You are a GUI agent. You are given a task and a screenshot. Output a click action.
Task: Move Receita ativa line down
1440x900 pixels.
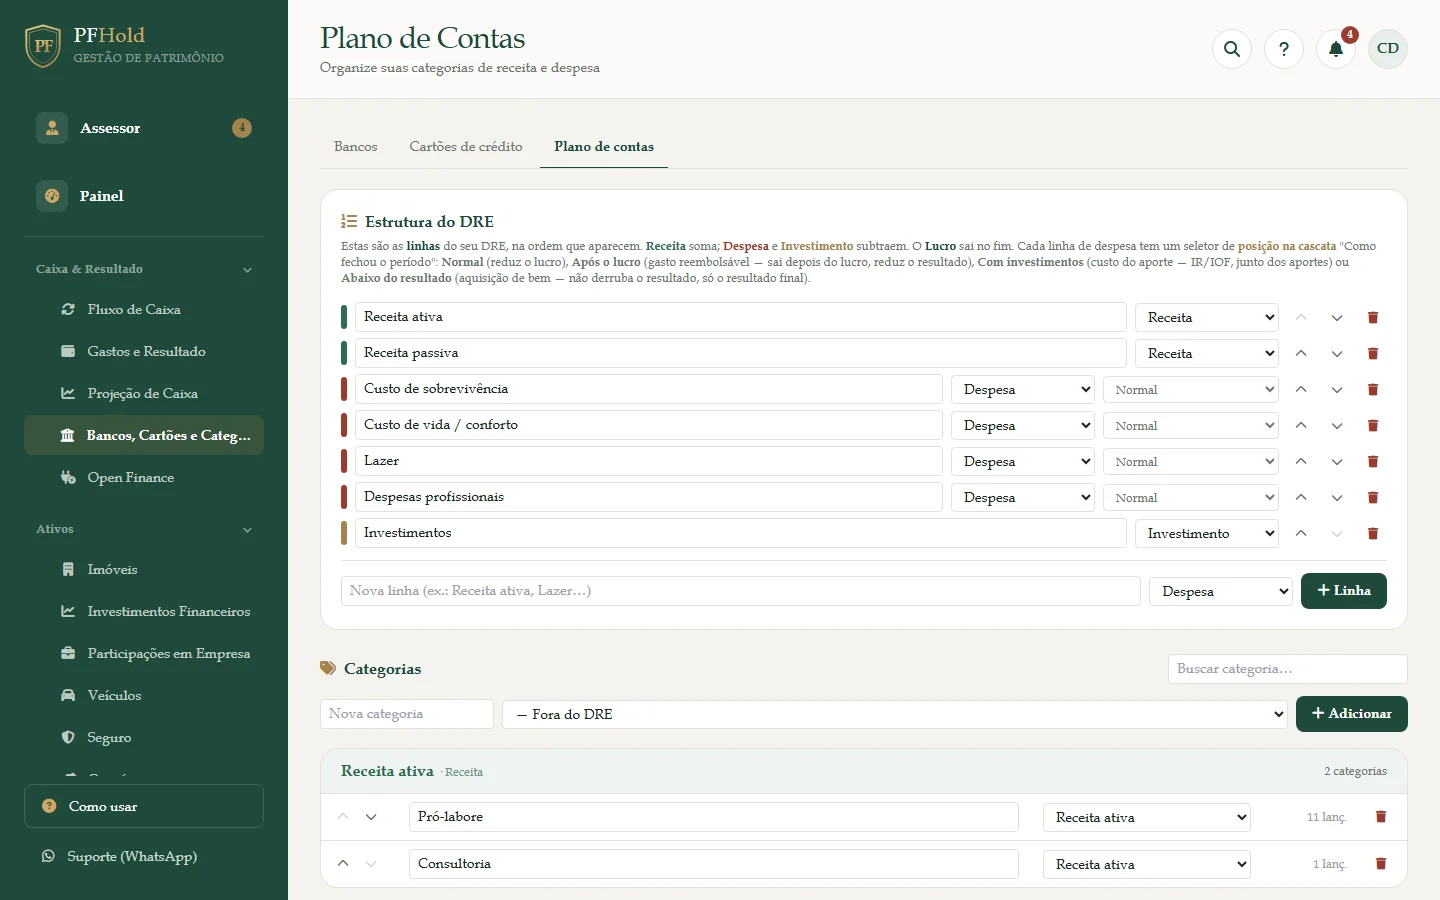click(x=1337, y=318)
